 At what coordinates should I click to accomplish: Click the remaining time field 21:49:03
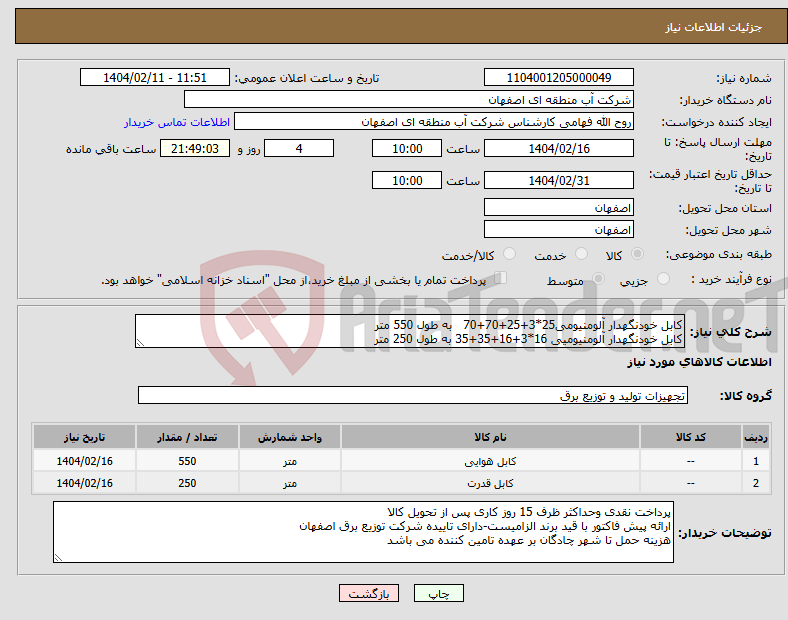195,148
